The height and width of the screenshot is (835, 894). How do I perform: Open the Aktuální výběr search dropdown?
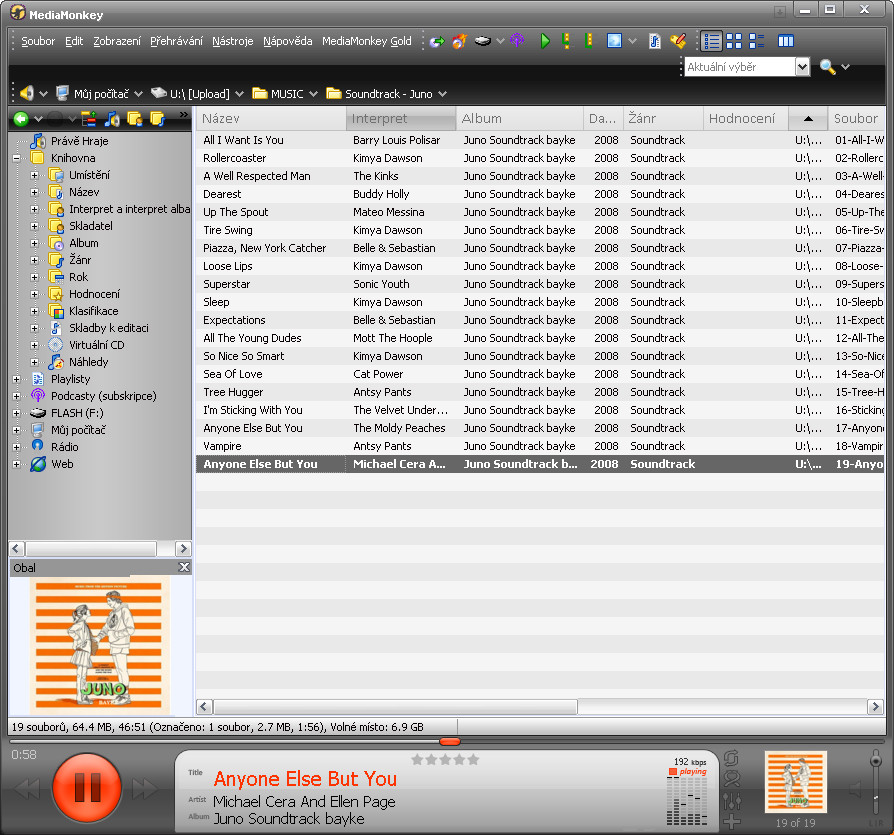pyautogui.click(x=802, y=67)
